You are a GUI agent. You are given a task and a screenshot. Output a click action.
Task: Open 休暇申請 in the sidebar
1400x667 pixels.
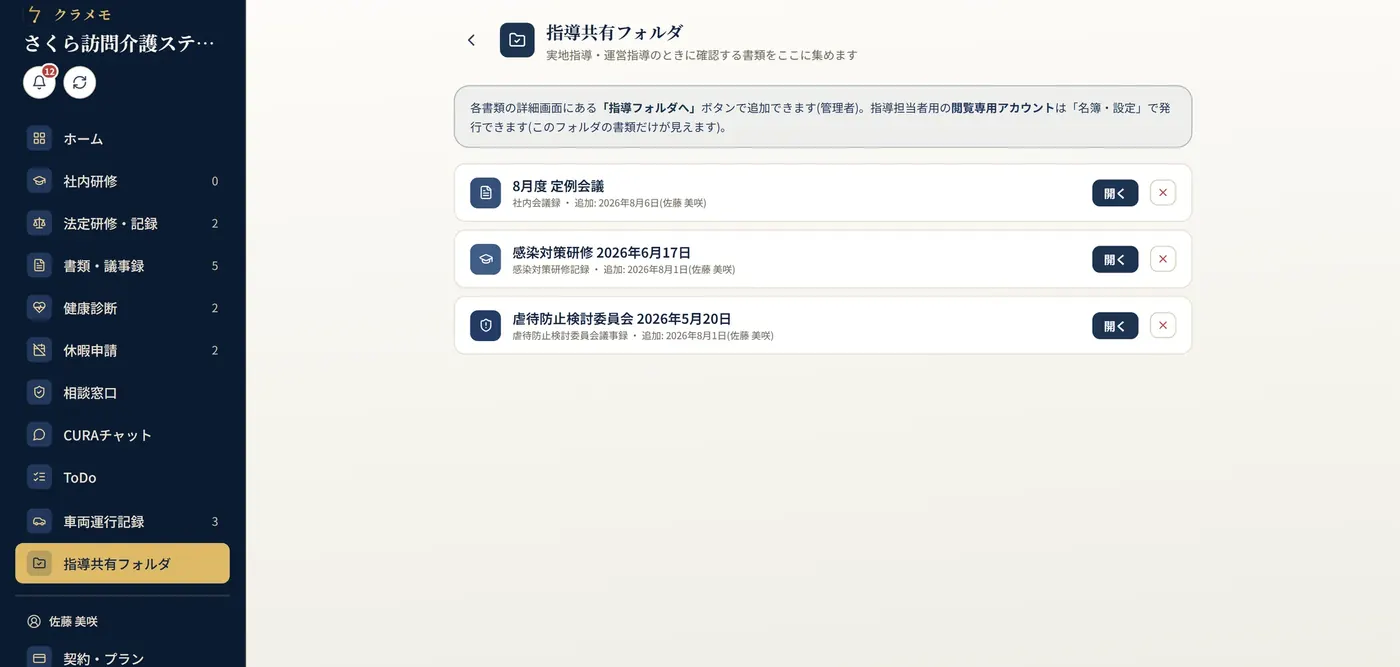(x=123, y=350)
